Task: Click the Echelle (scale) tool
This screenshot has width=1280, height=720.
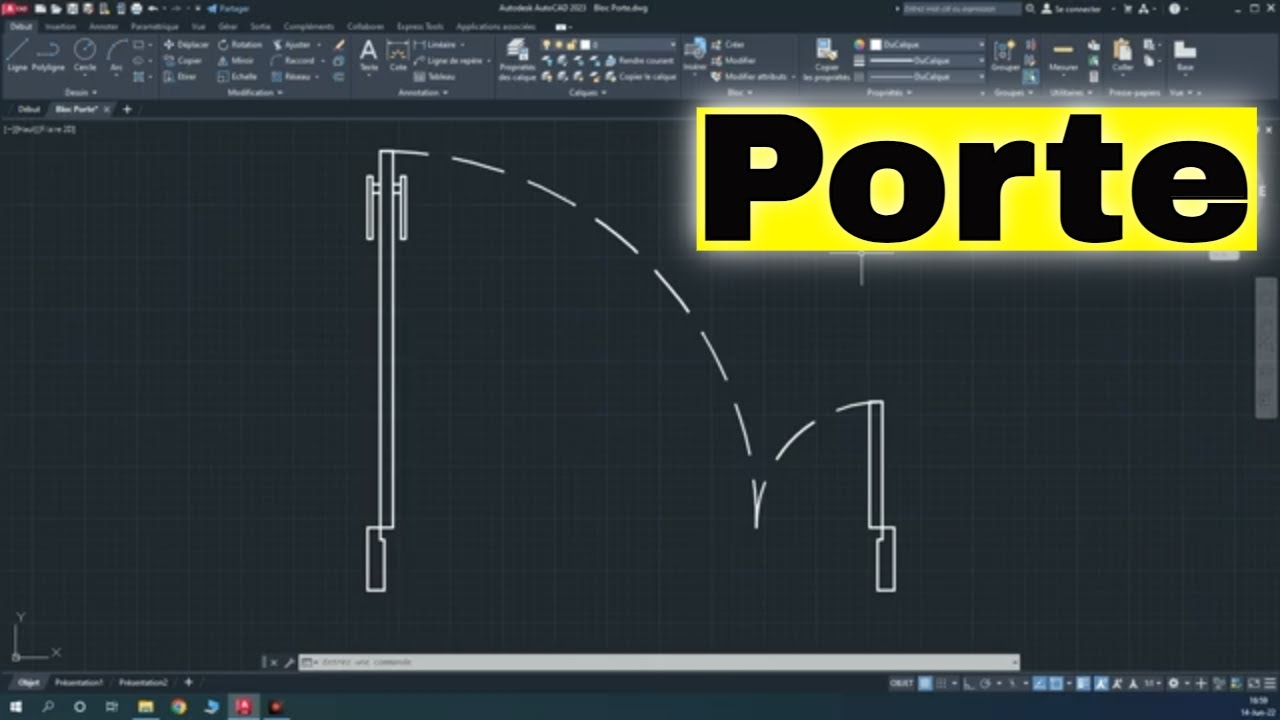Action: coord(238,76)
